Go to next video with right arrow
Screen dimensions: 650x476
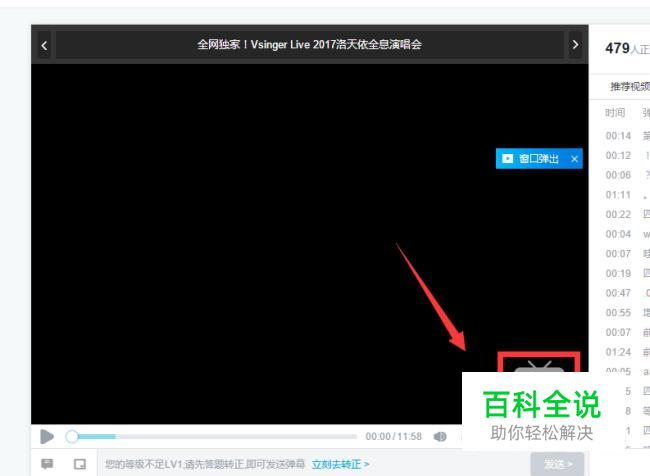575,45
